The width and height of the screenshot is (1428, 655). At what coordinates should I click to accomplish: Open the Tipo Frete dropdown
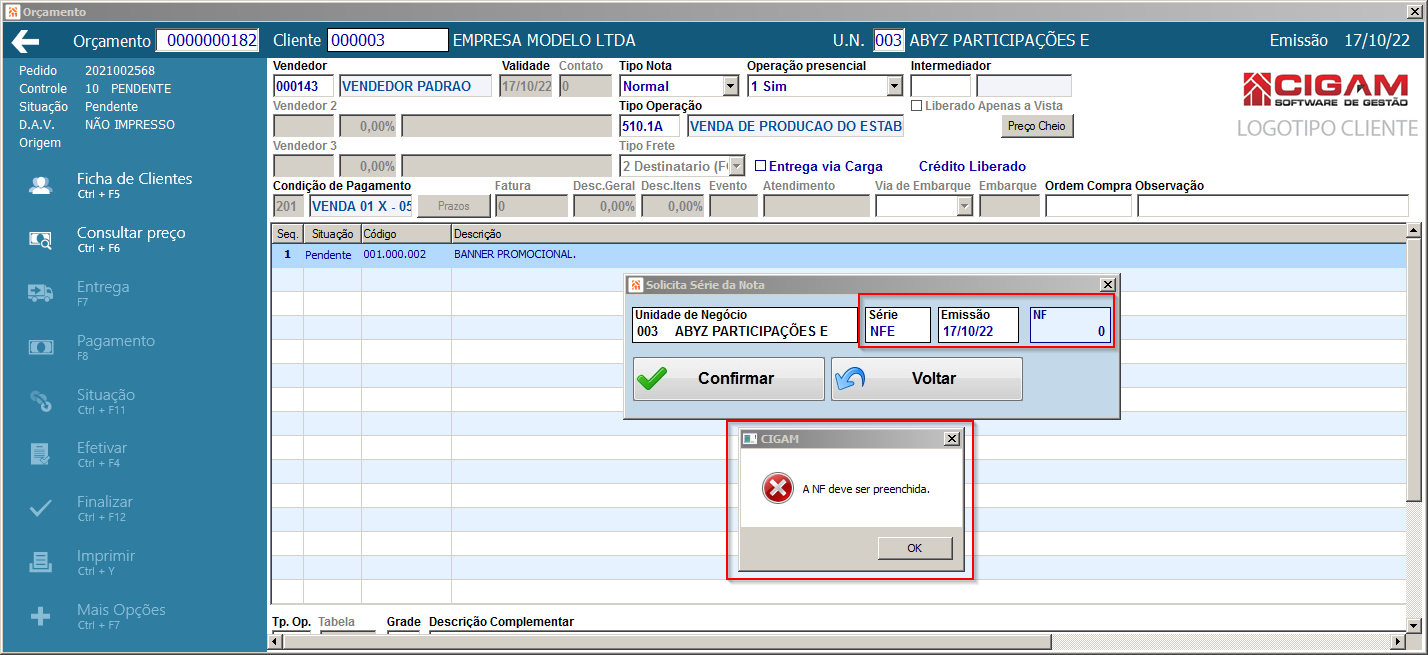(x=737, y=166)
